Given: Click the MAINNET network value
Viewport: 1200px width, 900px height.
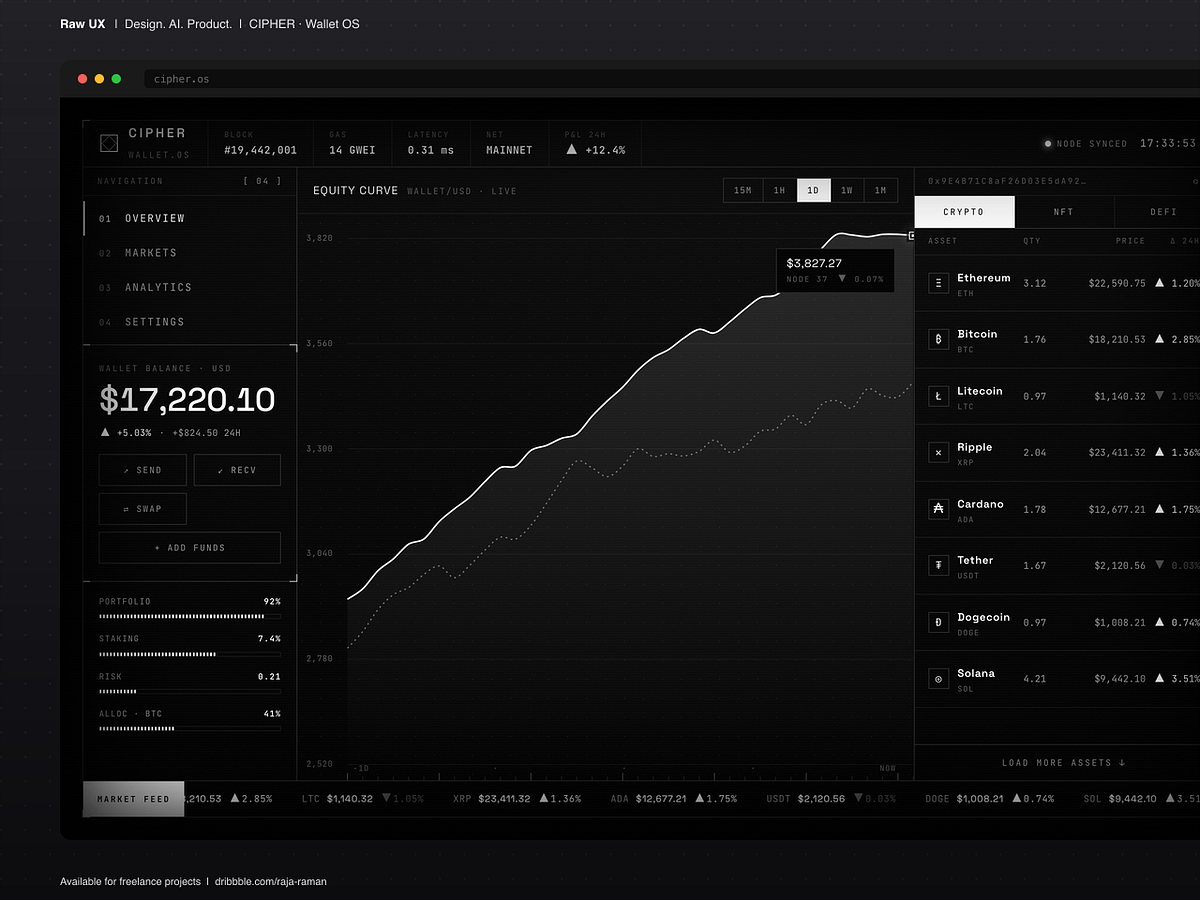Looking at the screenshot, I should pyautogui.click(x=509, y=150).
